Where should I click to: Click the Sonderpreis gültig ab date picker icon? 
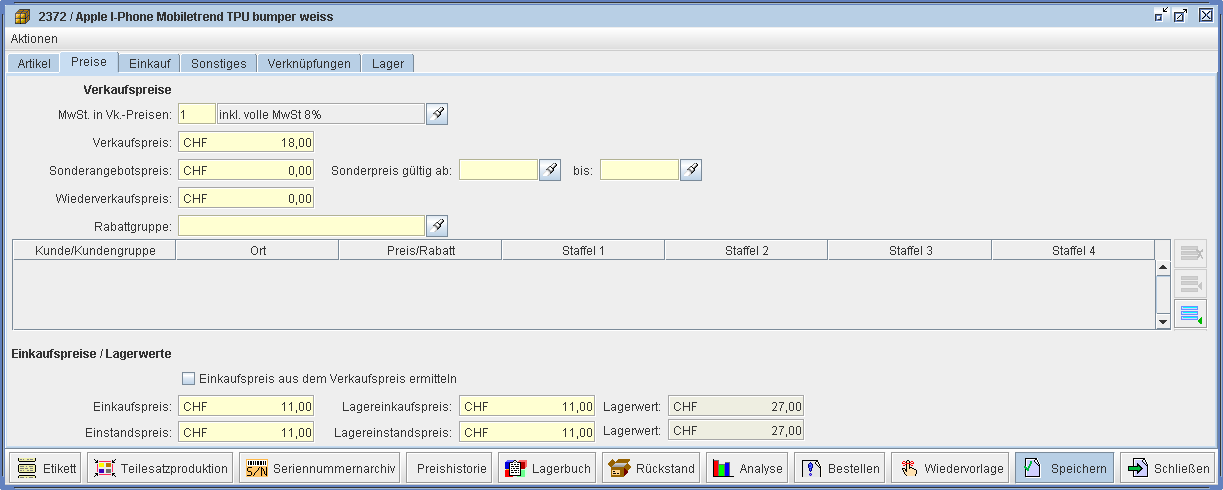(x=550, y=170)
